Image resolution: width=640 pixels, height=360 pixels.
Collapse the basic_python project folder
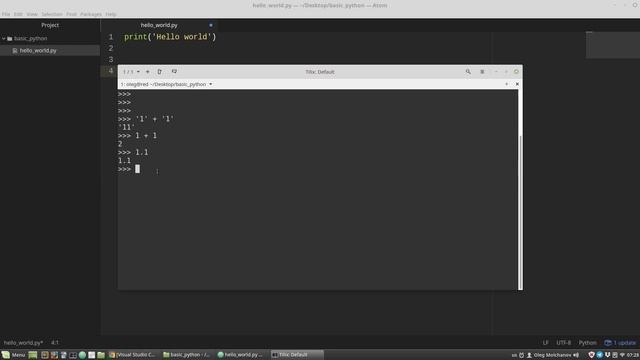4,38
